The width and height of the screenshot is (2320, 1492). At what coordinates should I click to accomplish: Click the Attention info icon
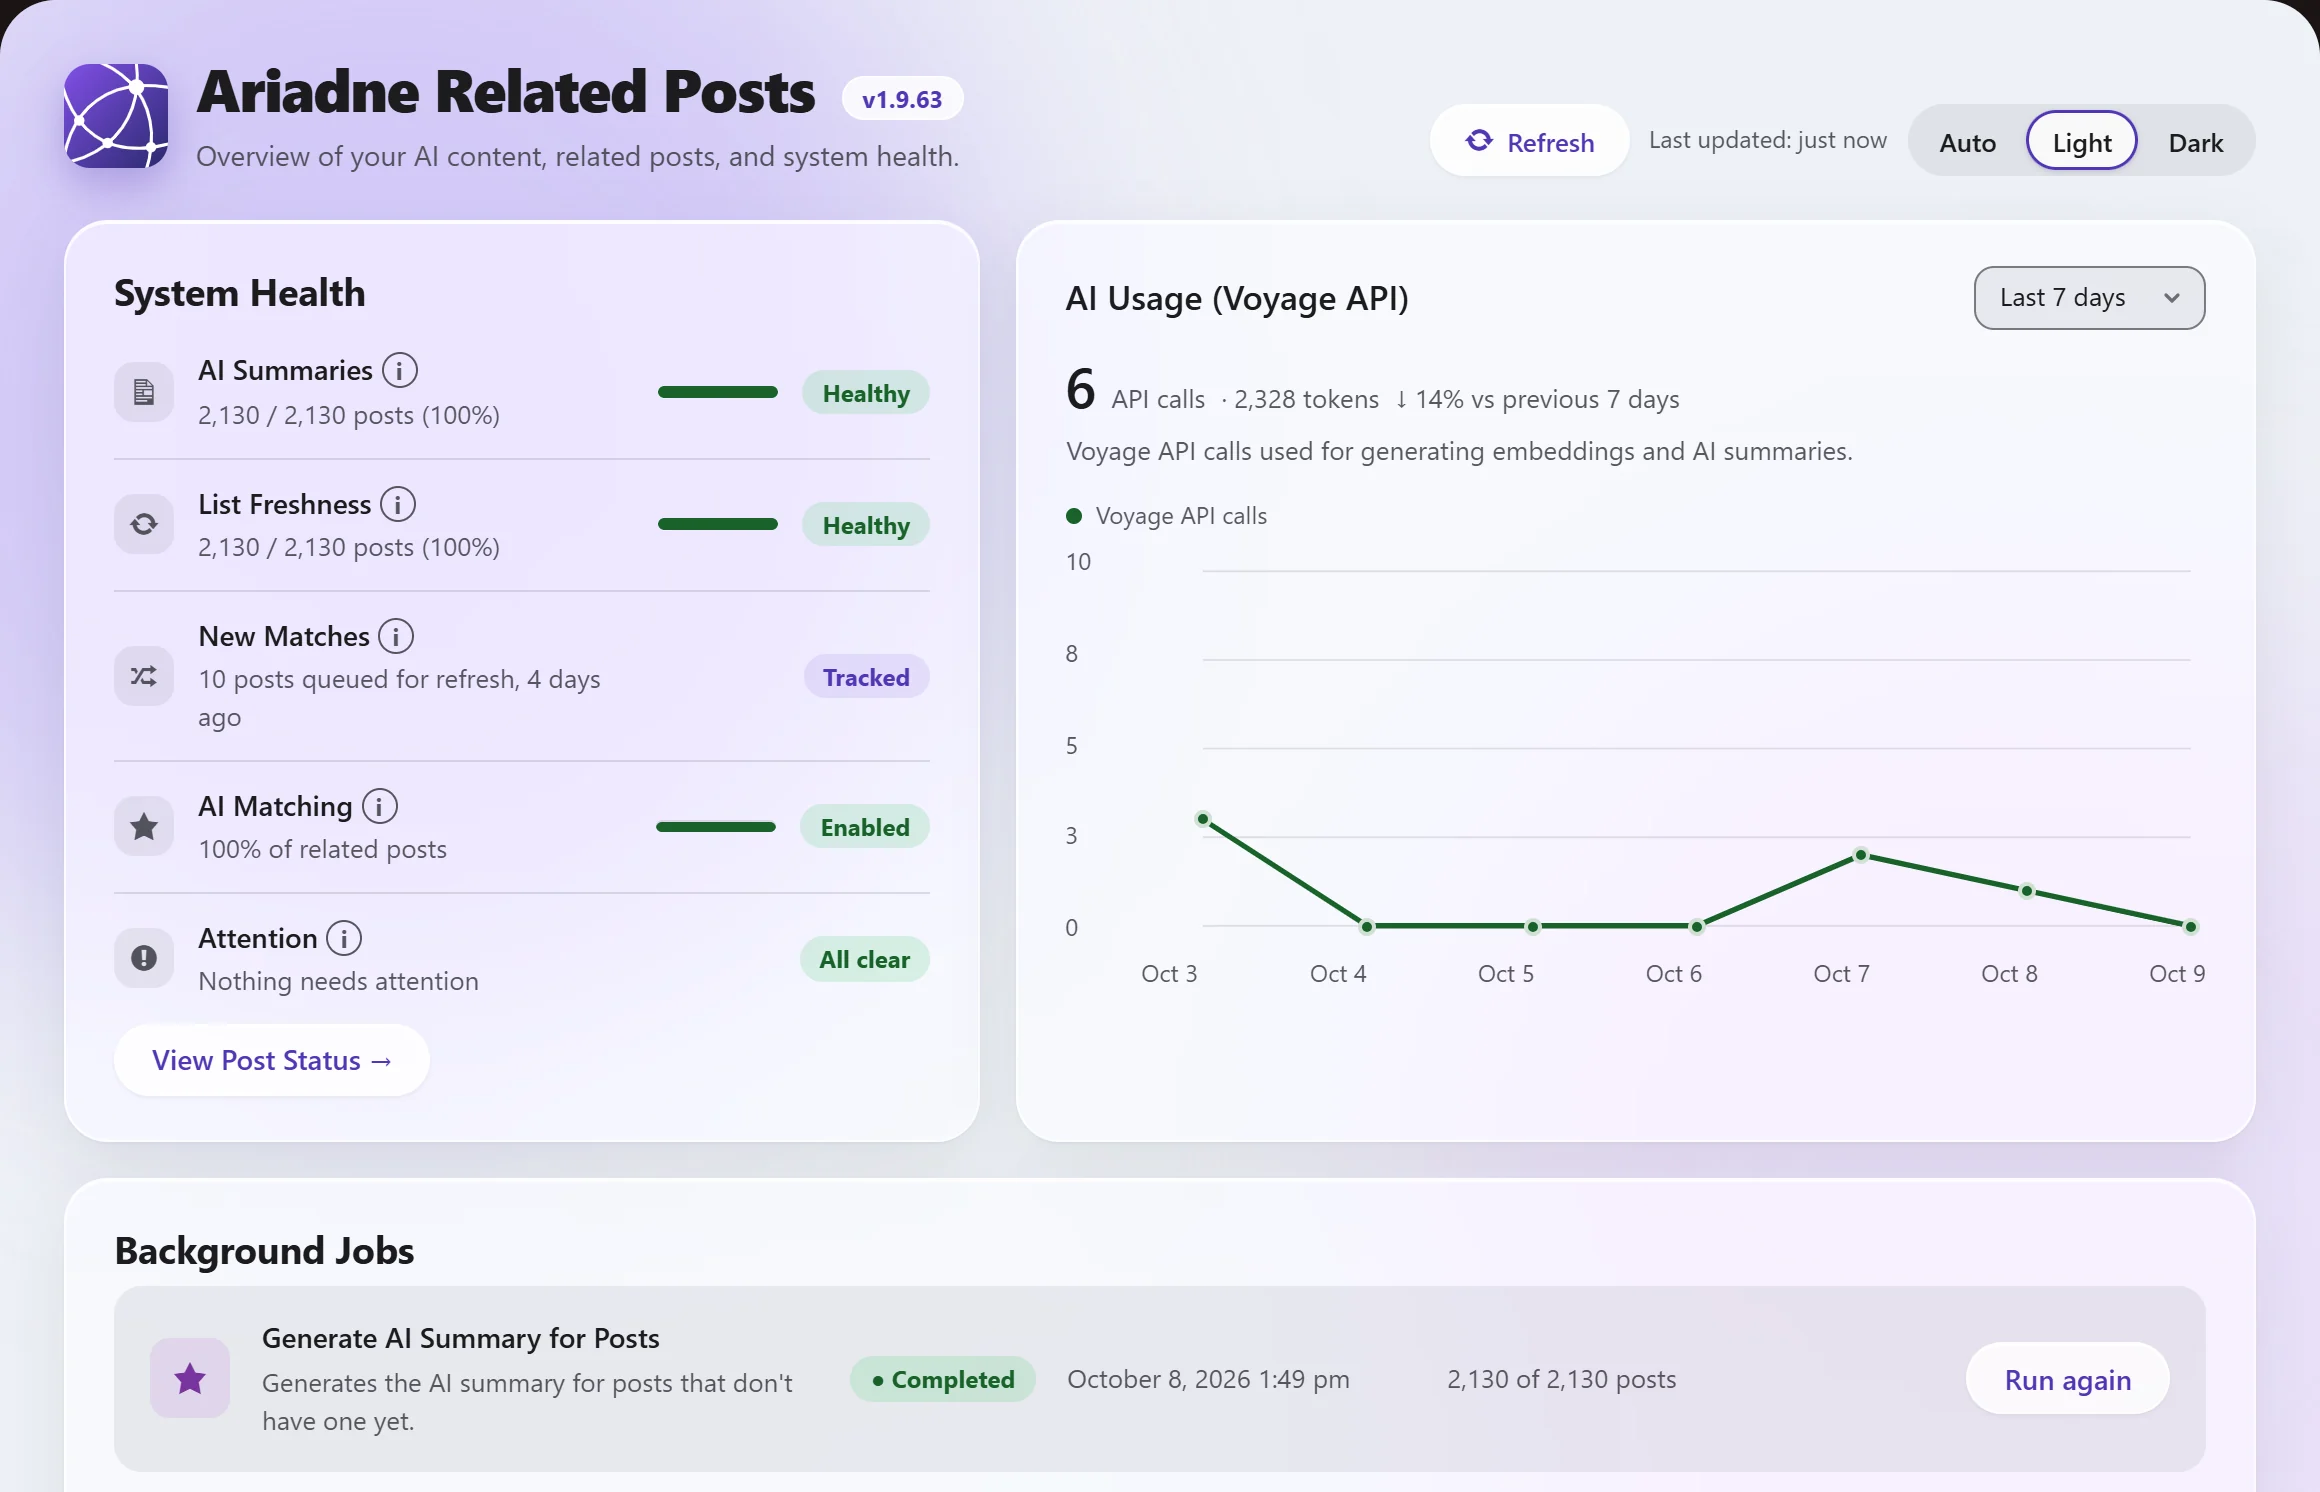344,938
